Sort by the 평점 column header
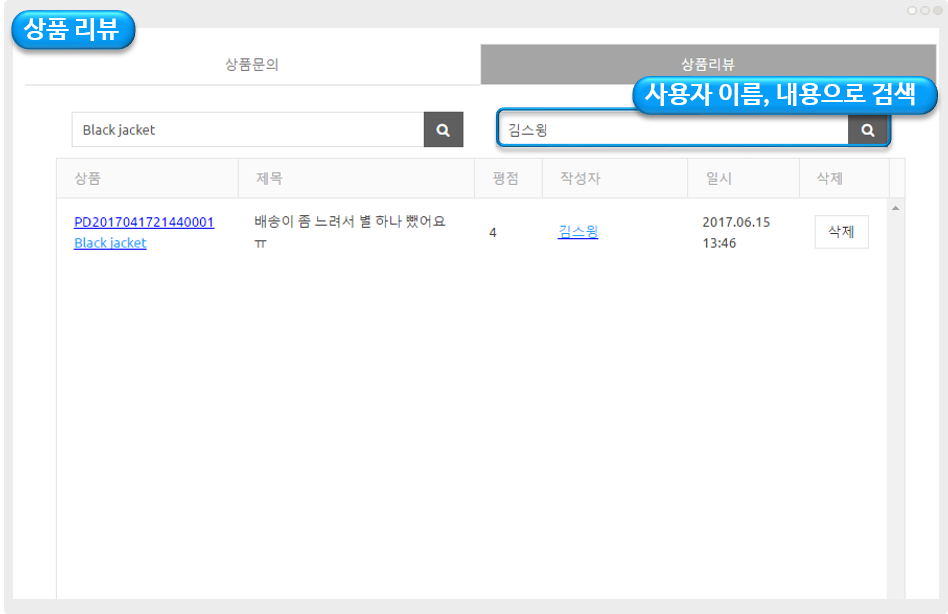The width and height of the screenshot is (948, 614). coord(506,179)
